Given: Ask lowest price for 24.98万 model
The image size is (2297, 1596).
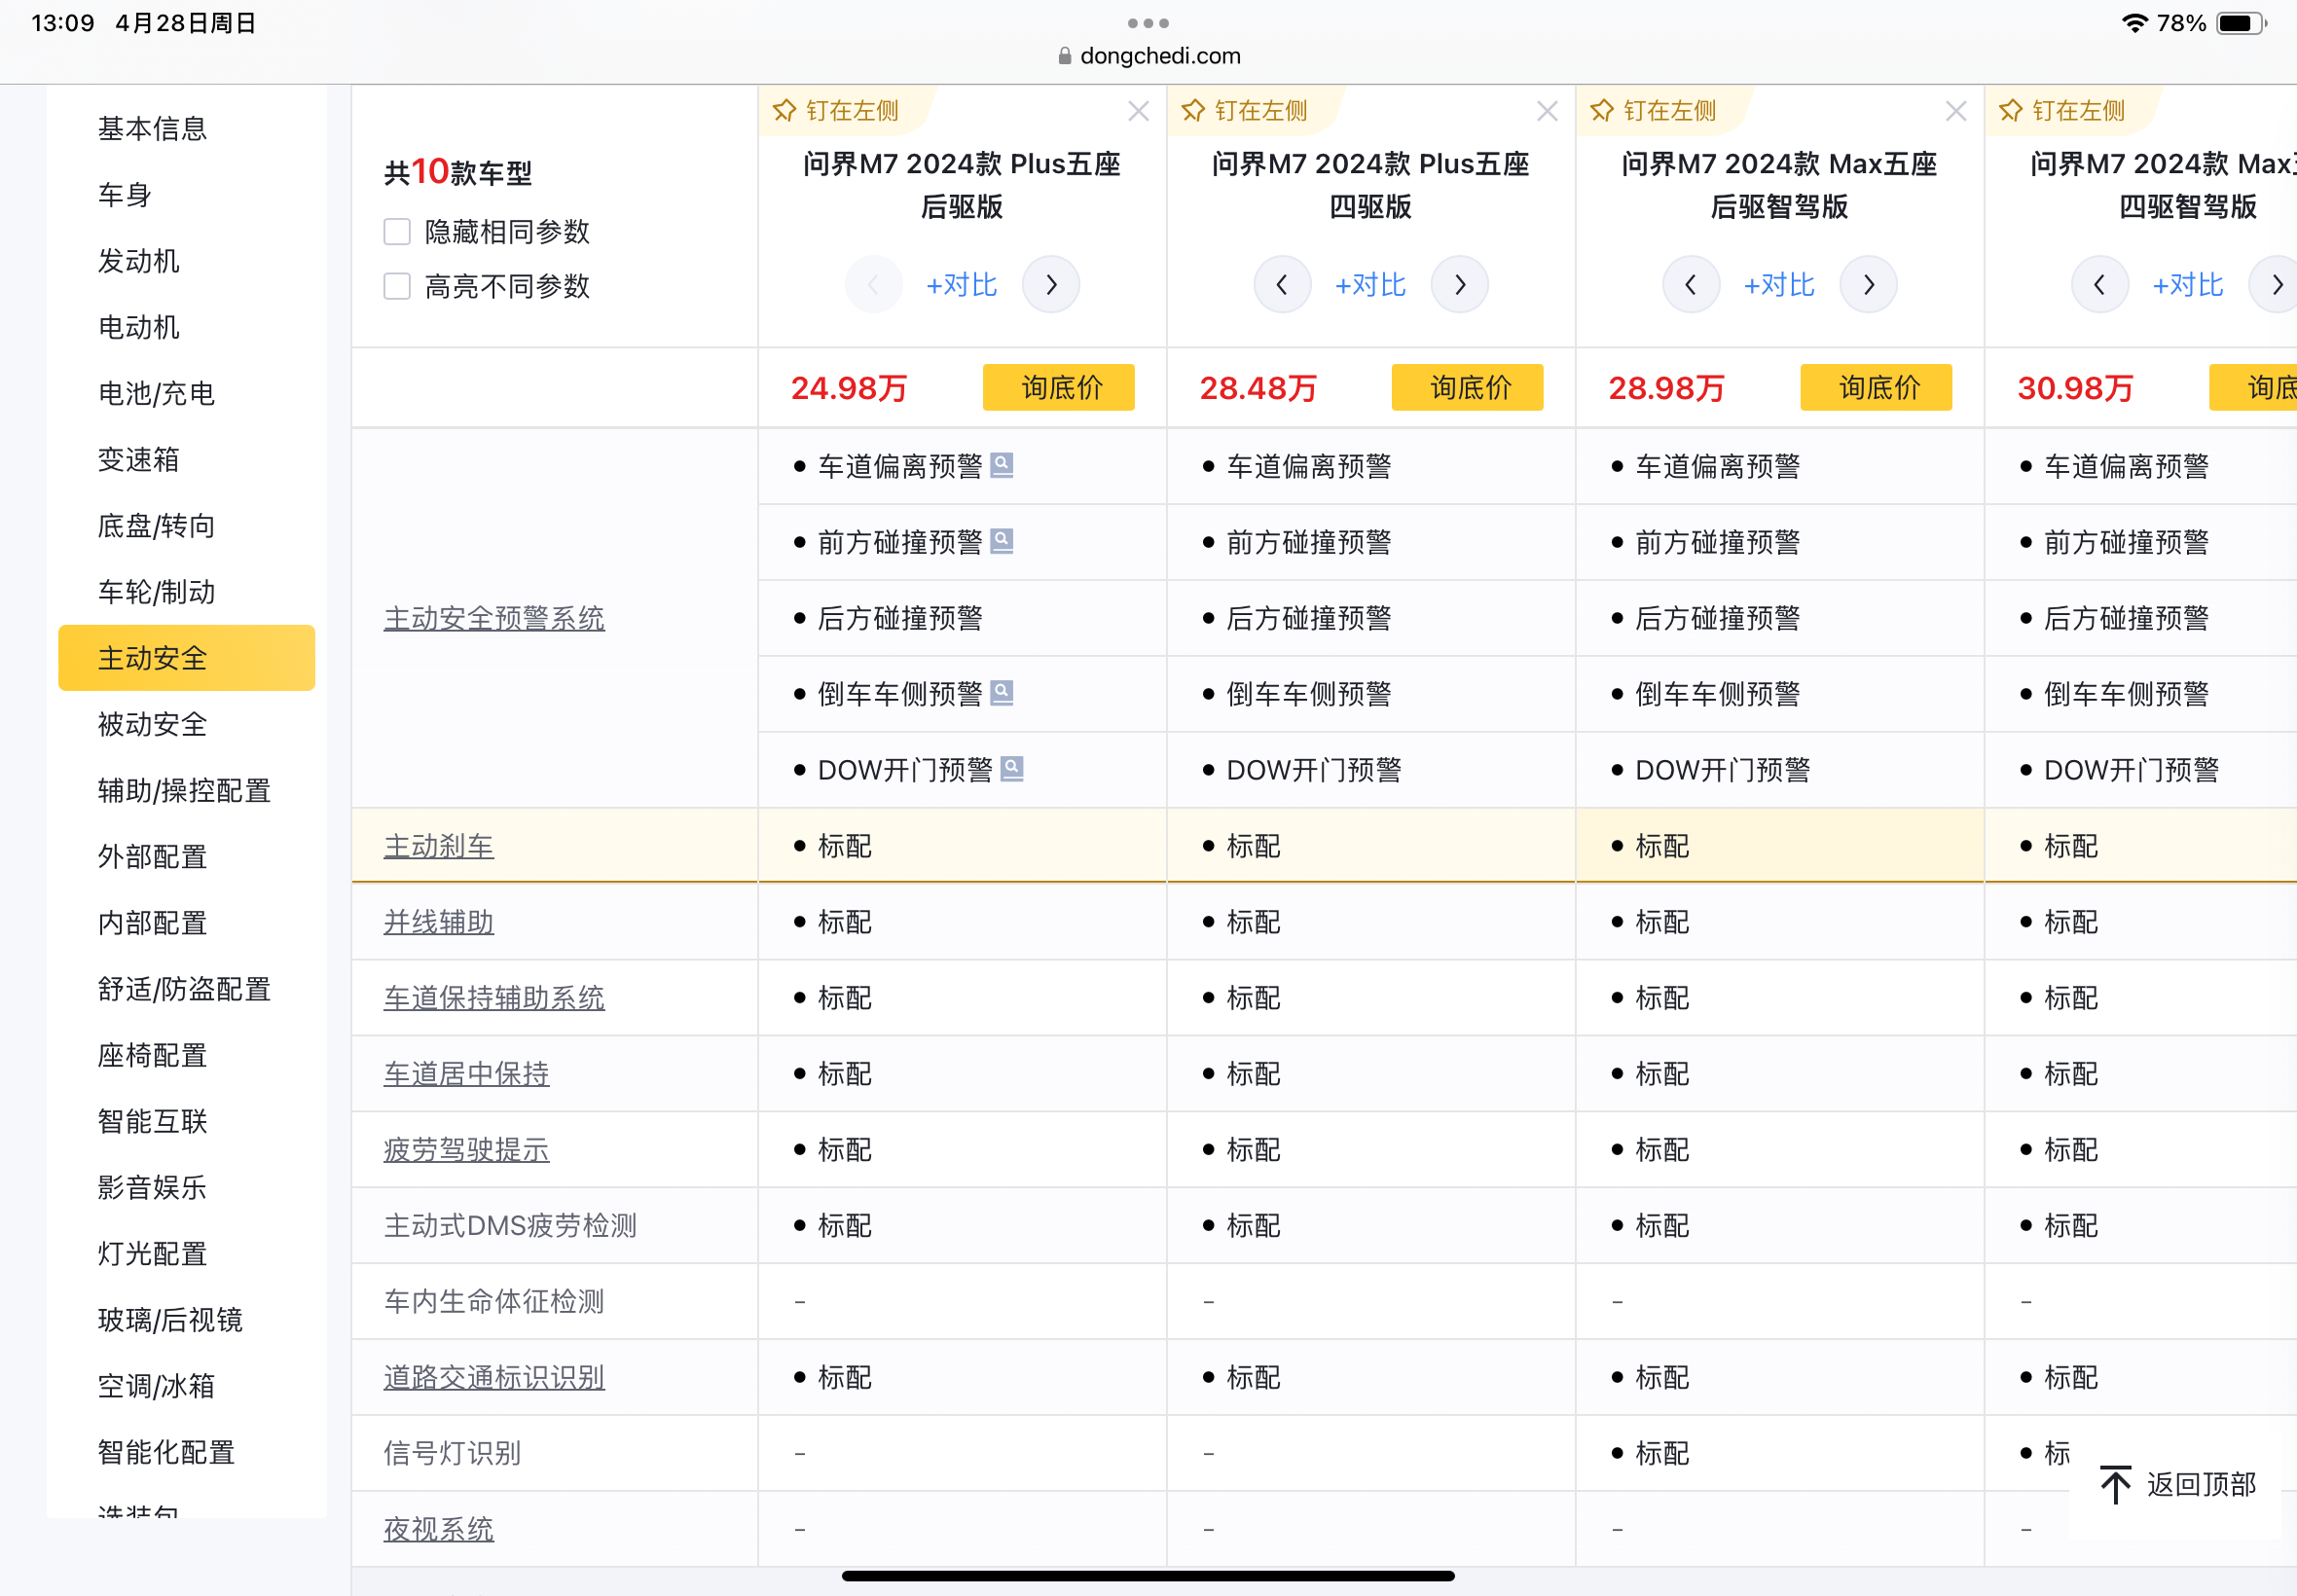Looking at the screenshot, I should [x=1059, y=387].
